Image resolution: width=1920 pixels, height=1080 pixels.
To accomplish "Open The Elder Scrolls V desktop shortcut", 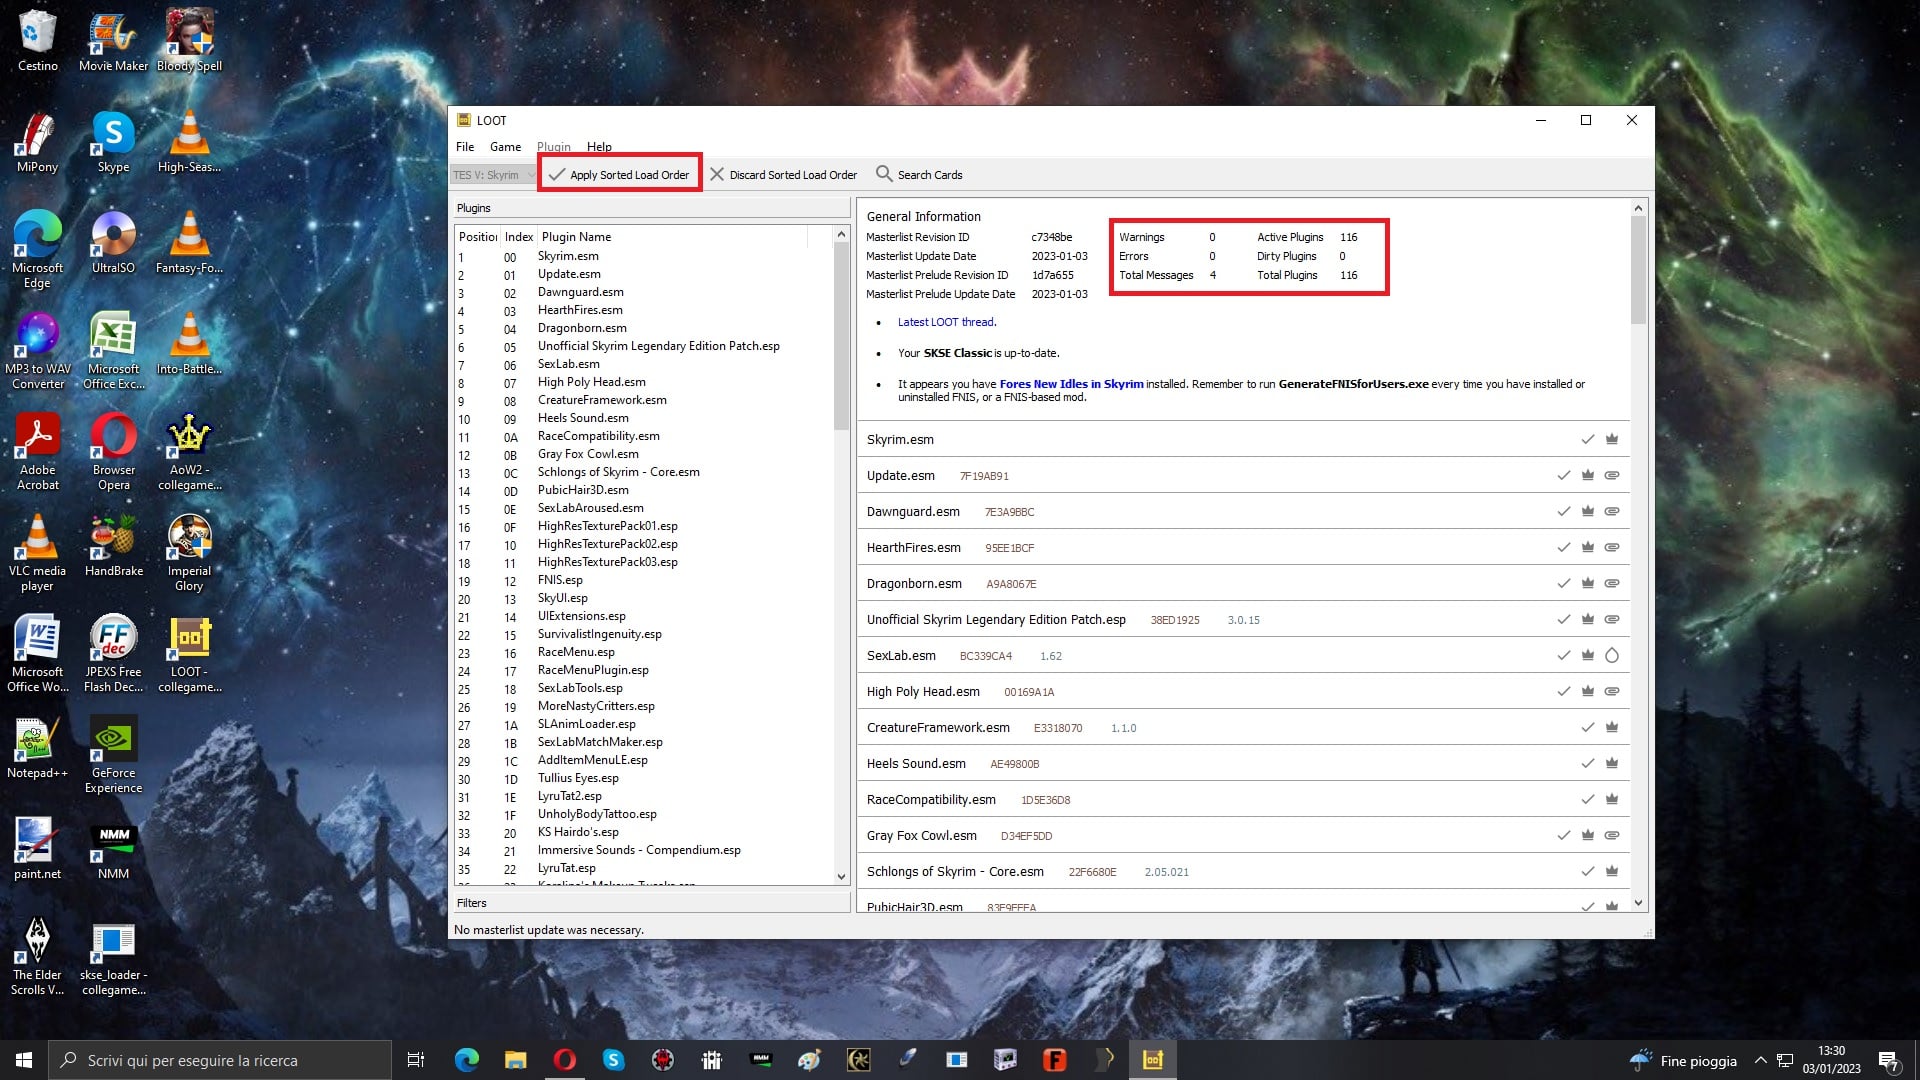I will click(37, 956).
